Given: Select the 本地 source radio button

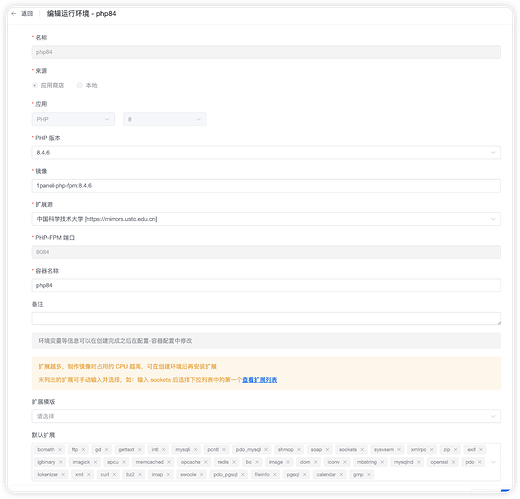Looking at the screenshot, I should coord(79,85).
